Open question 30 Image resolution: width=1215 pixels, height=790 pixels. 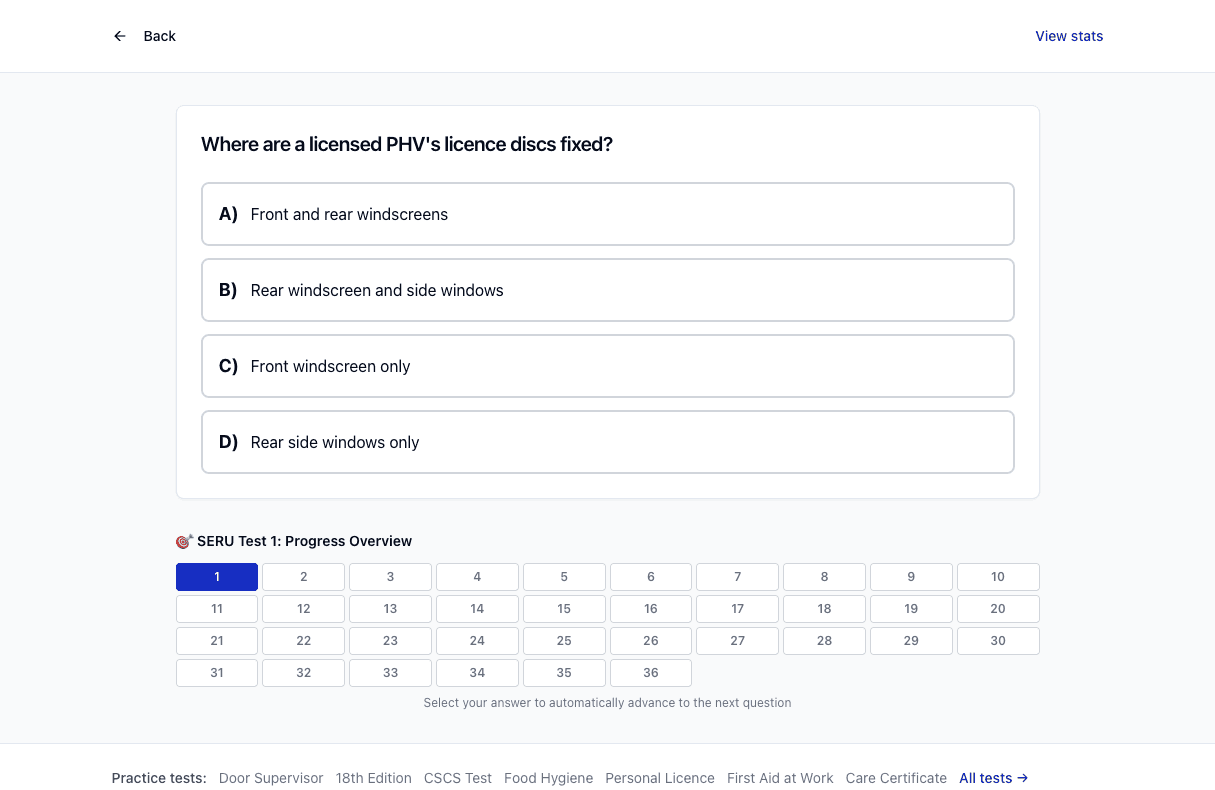[x=998, y=641]
